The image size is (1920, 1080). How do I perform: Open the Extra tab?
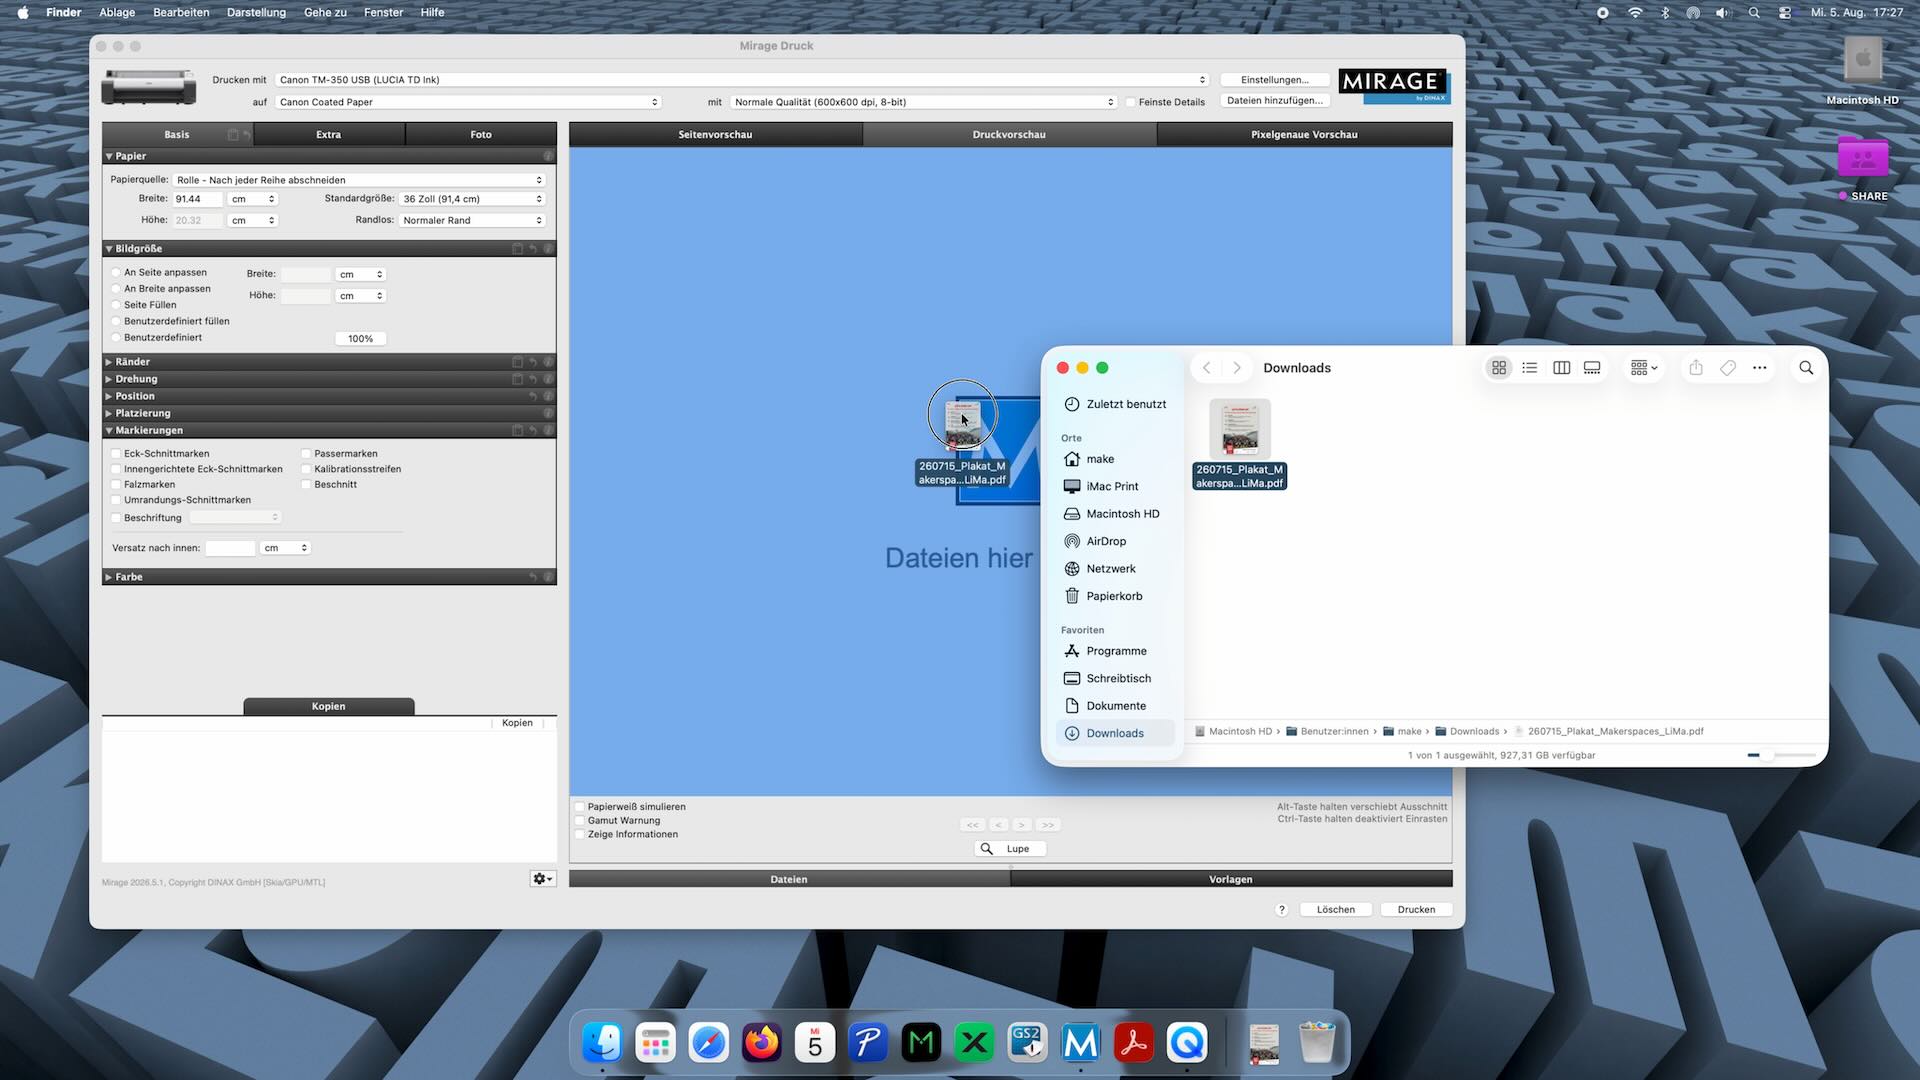point(329,134)
